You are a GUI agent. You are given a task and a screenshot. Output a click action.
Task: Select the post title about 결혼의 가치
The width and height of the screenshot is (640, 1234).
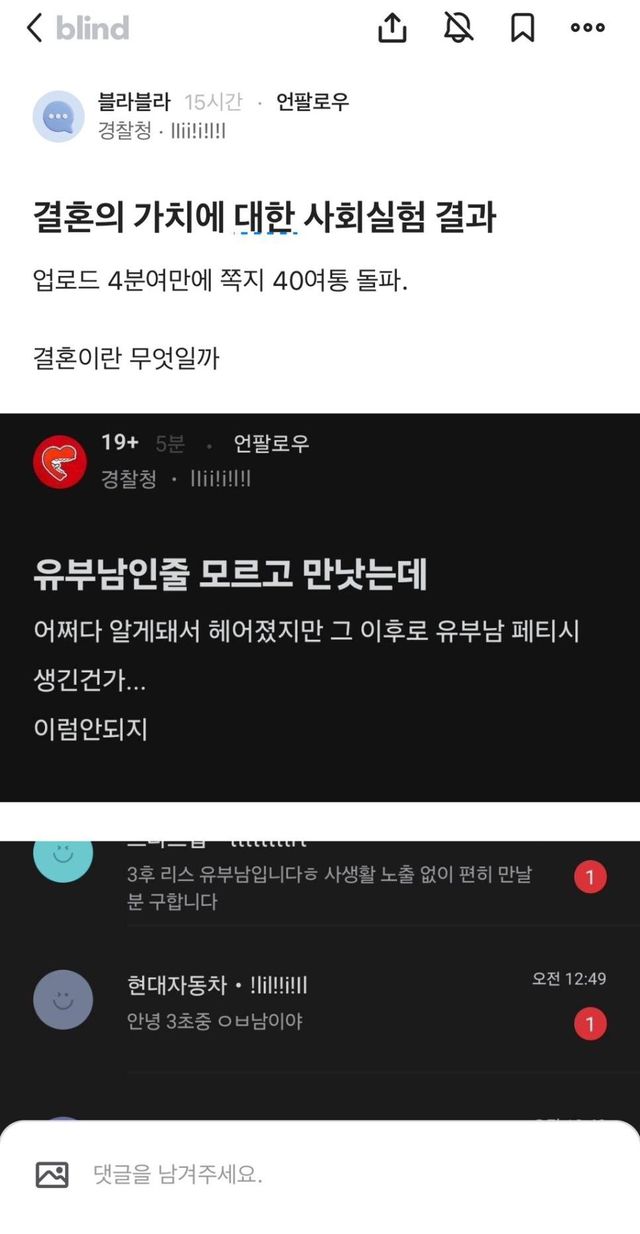click(264, 217)
